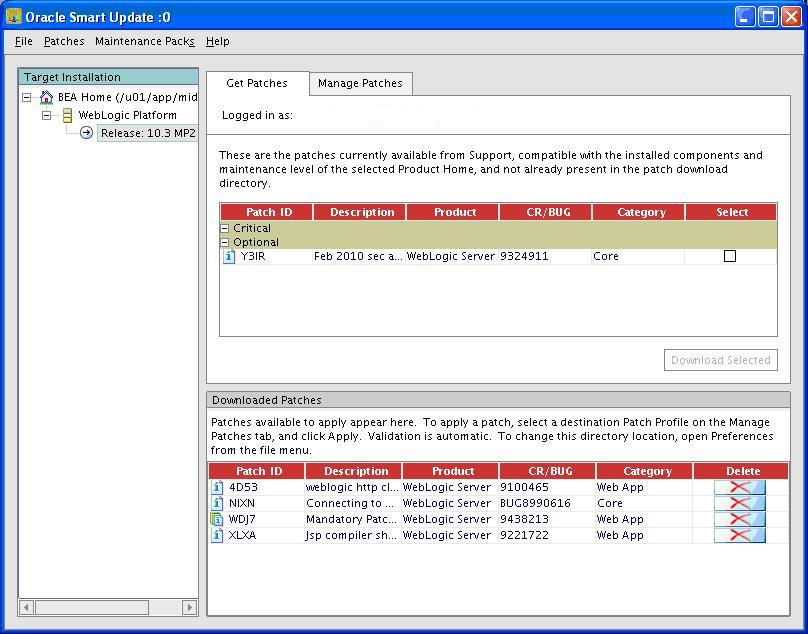
Task: Delete downloaded patch 4D53
Action: click(x=739, y=488)
